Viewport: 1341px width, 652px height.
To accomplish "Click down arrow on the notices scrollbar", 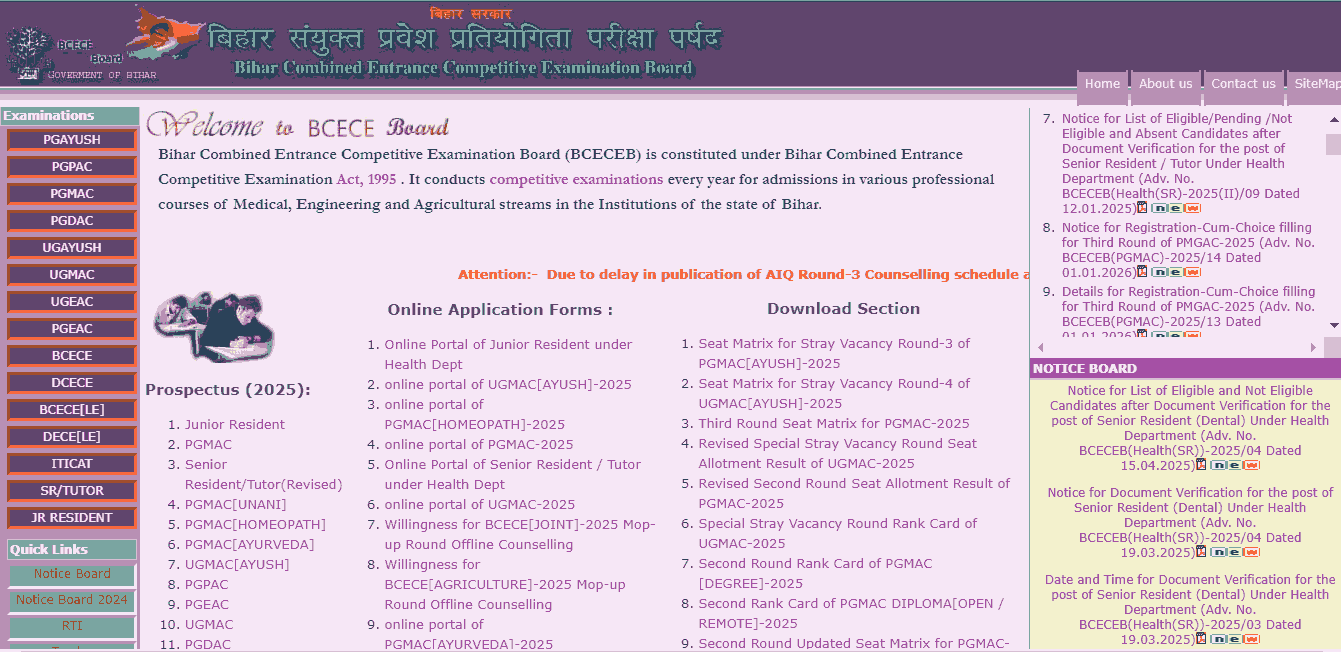I will [x=1334, y=324].
